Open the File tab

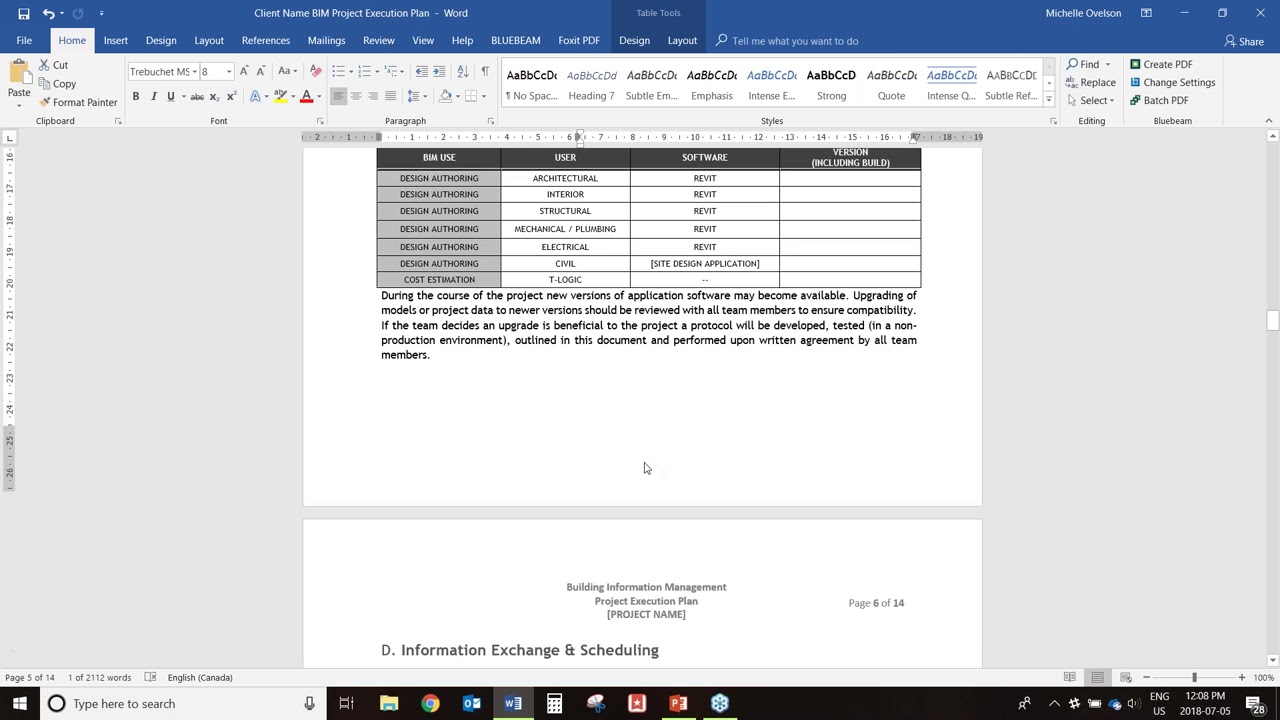click(x=24, y=41)
